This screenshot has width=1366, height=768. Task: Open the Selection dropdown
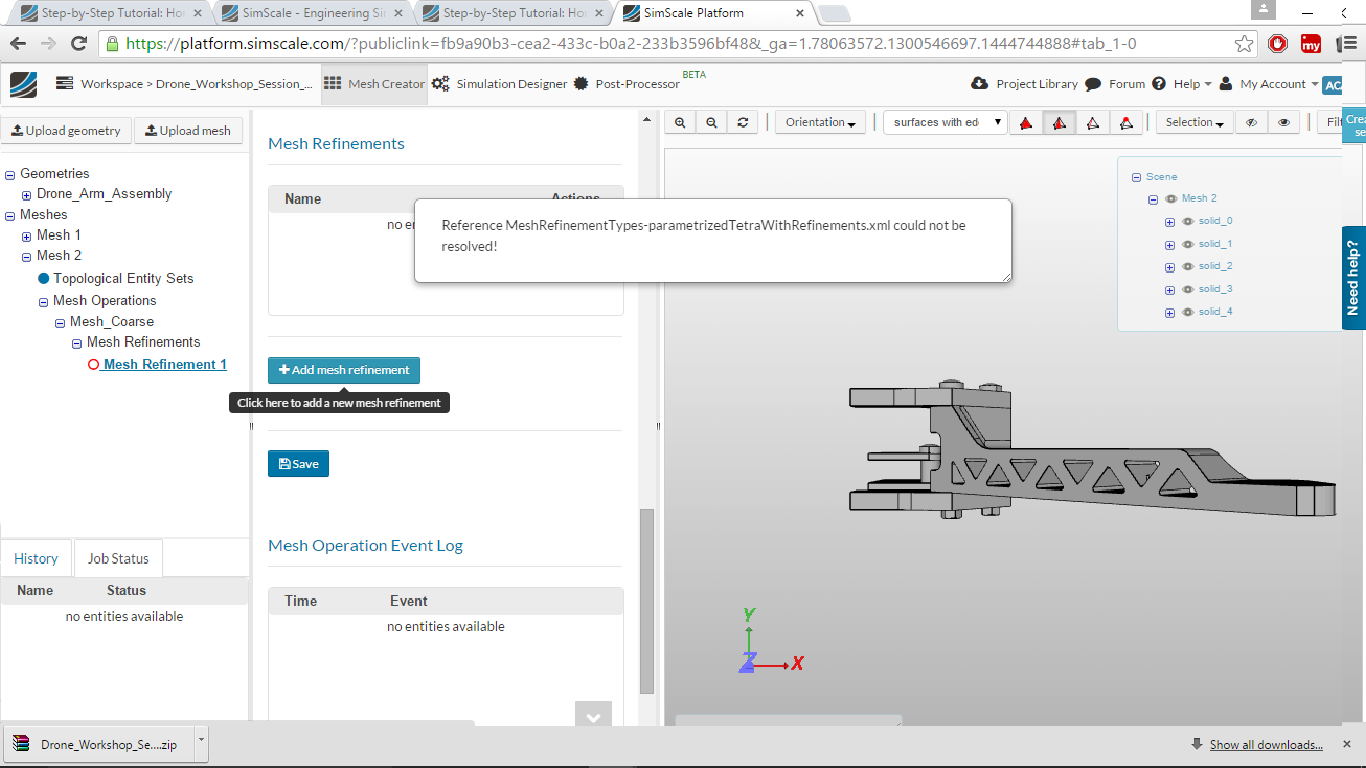[x=1194, y=122]
